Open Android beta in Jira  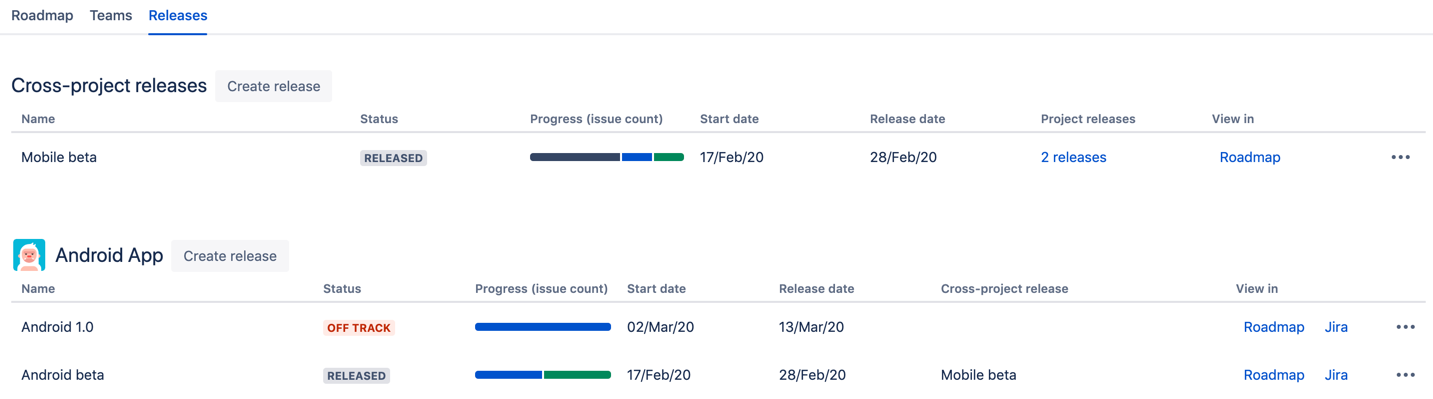click(1336, 375)
